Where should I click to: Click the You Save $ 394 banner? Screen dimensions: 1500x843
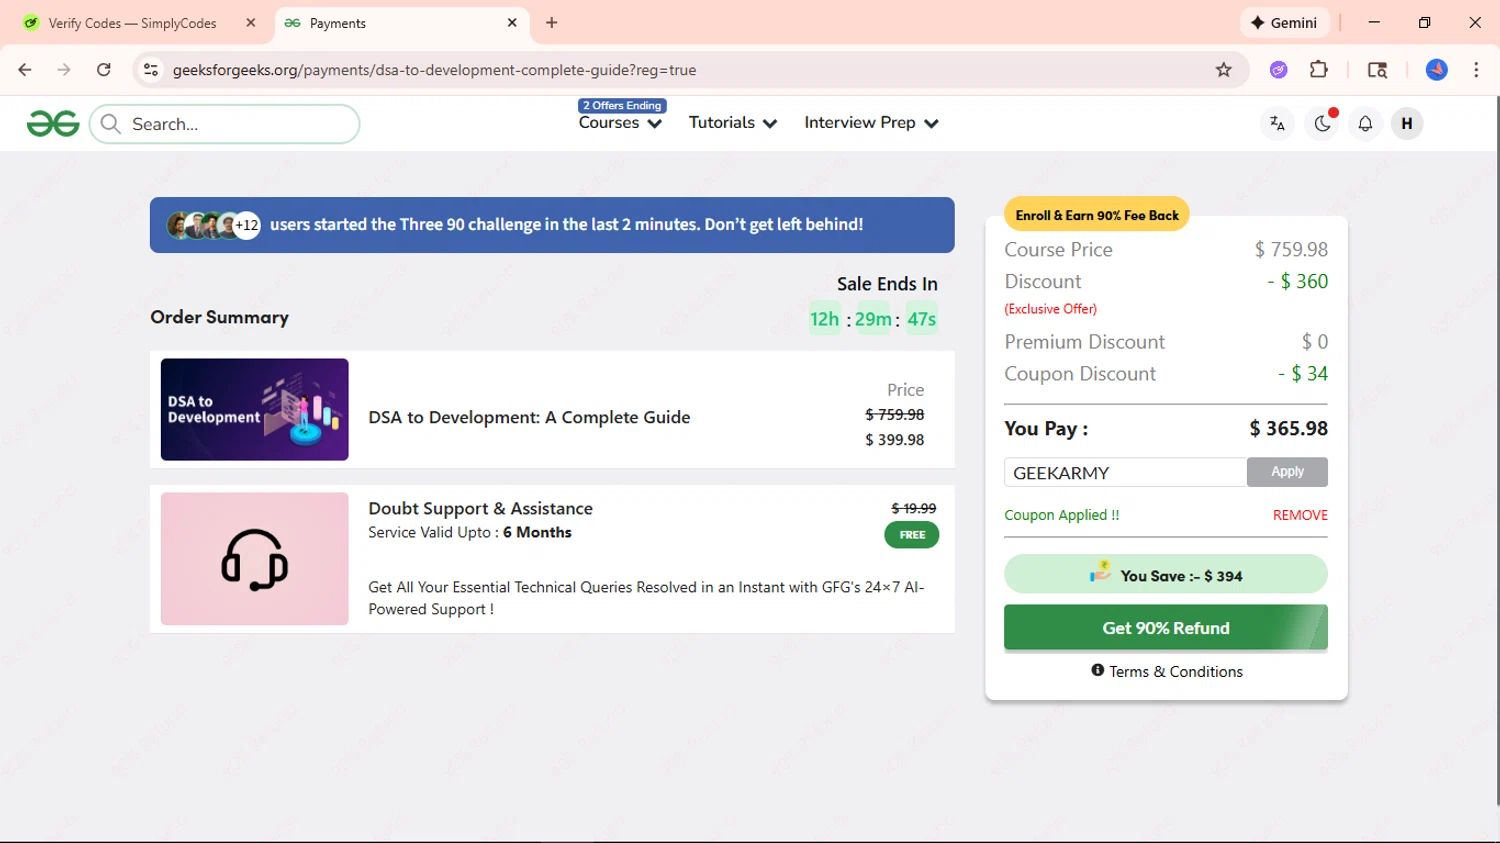(x=1166, y=575)
